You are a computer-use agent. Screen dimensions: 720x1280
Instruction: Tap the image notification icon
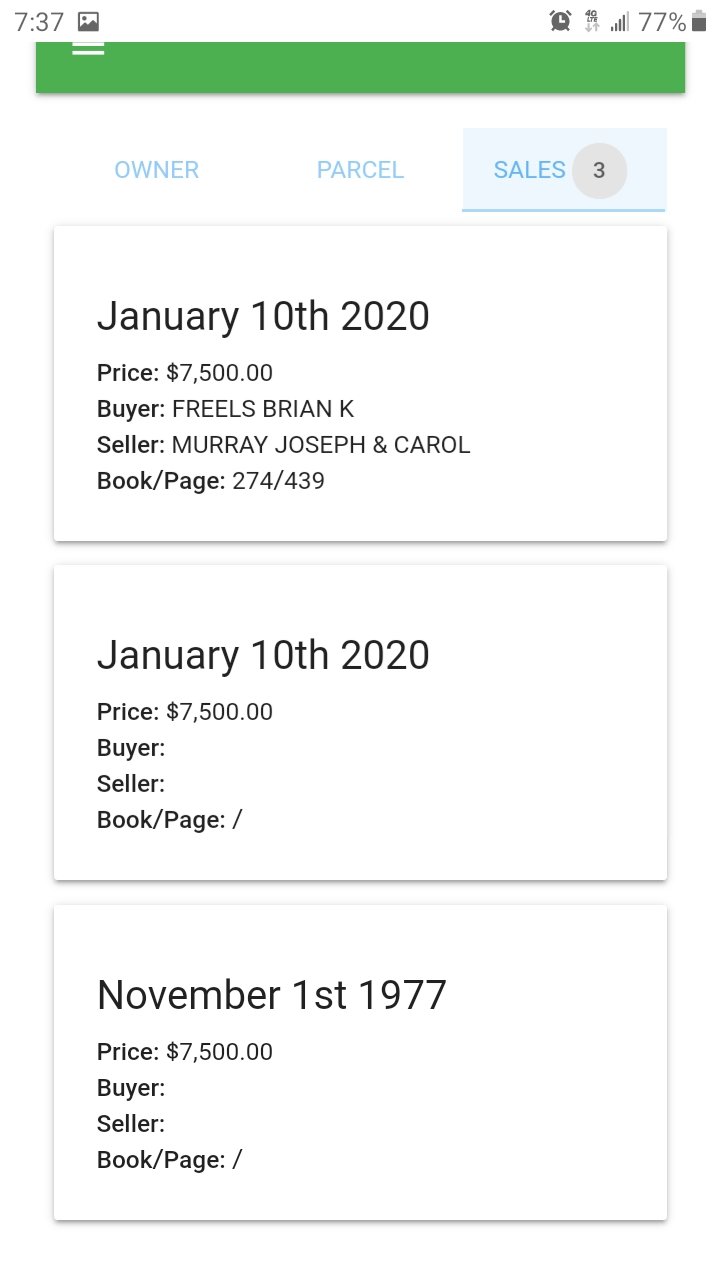[88, 21]
